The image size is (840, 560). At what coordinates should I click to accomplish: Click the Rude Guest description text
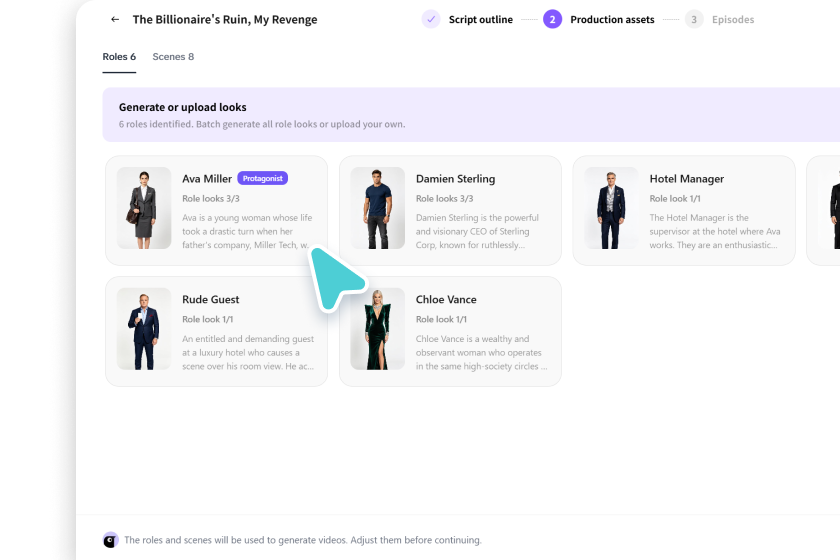[x=248, y=353]
